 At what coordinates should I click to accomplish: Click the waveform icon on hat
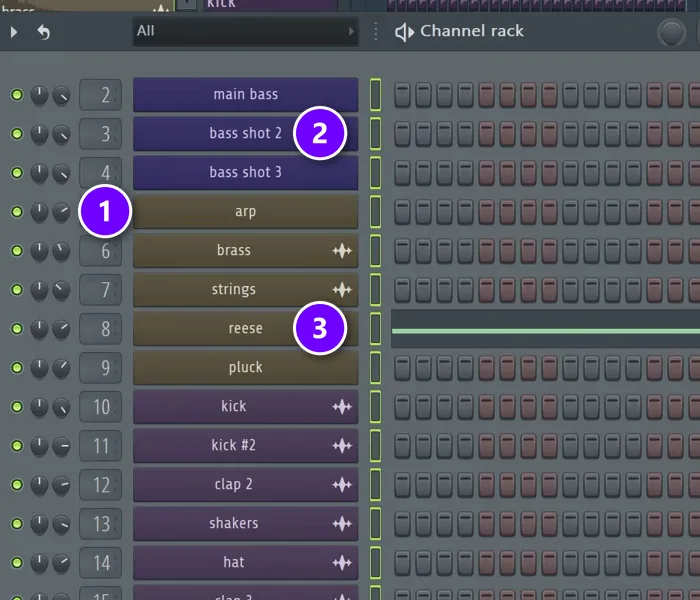(342, 562)
